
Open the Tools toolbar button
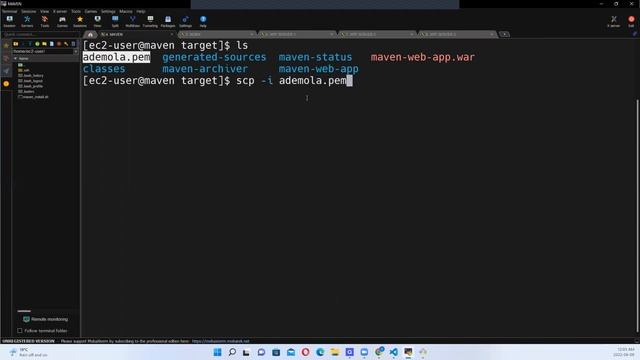[44, 21]
